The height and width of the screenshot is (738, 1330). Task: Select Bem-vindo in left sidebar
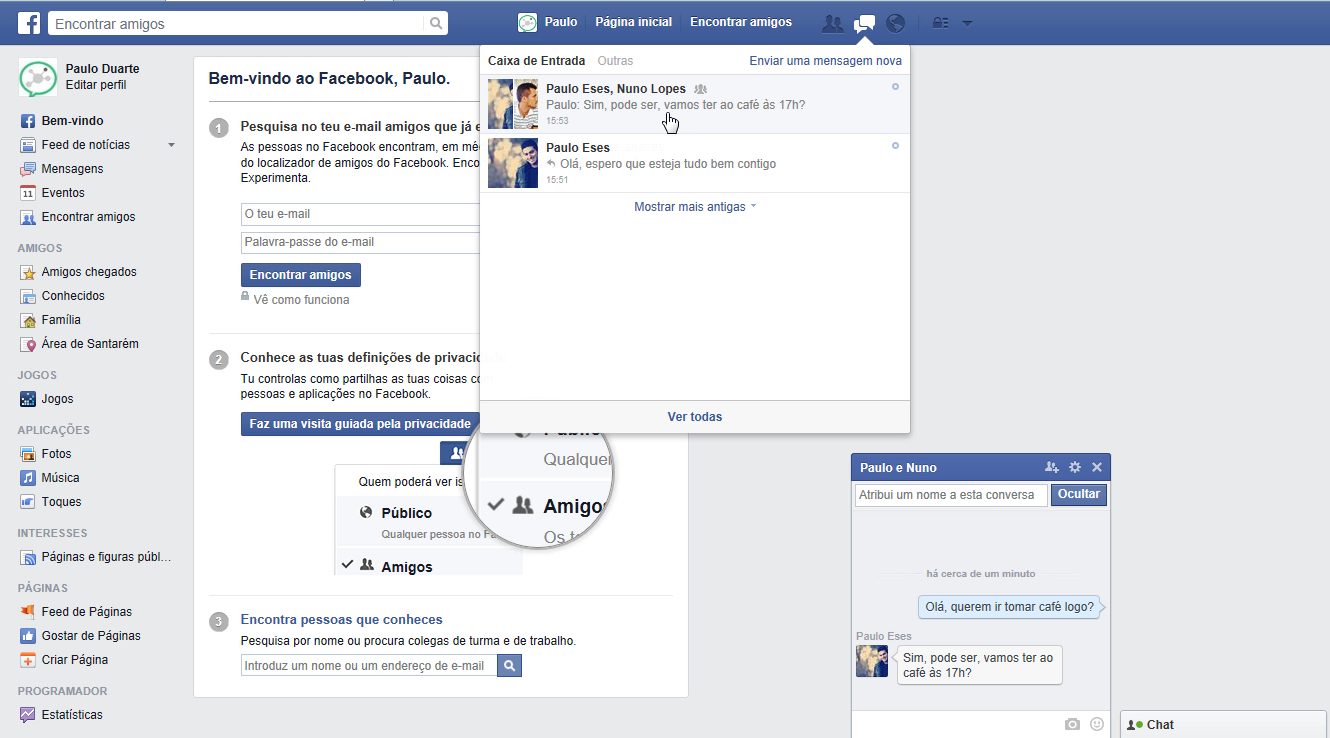coord(72,121)
